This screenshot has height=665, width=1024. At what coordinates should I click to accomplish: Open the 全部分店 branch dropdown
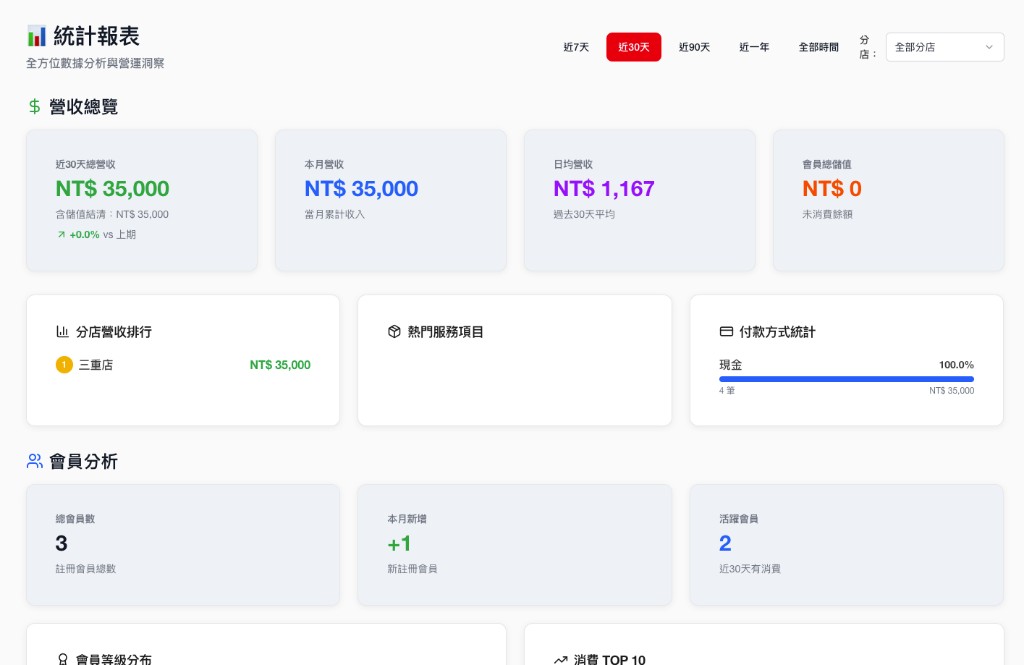943,46
